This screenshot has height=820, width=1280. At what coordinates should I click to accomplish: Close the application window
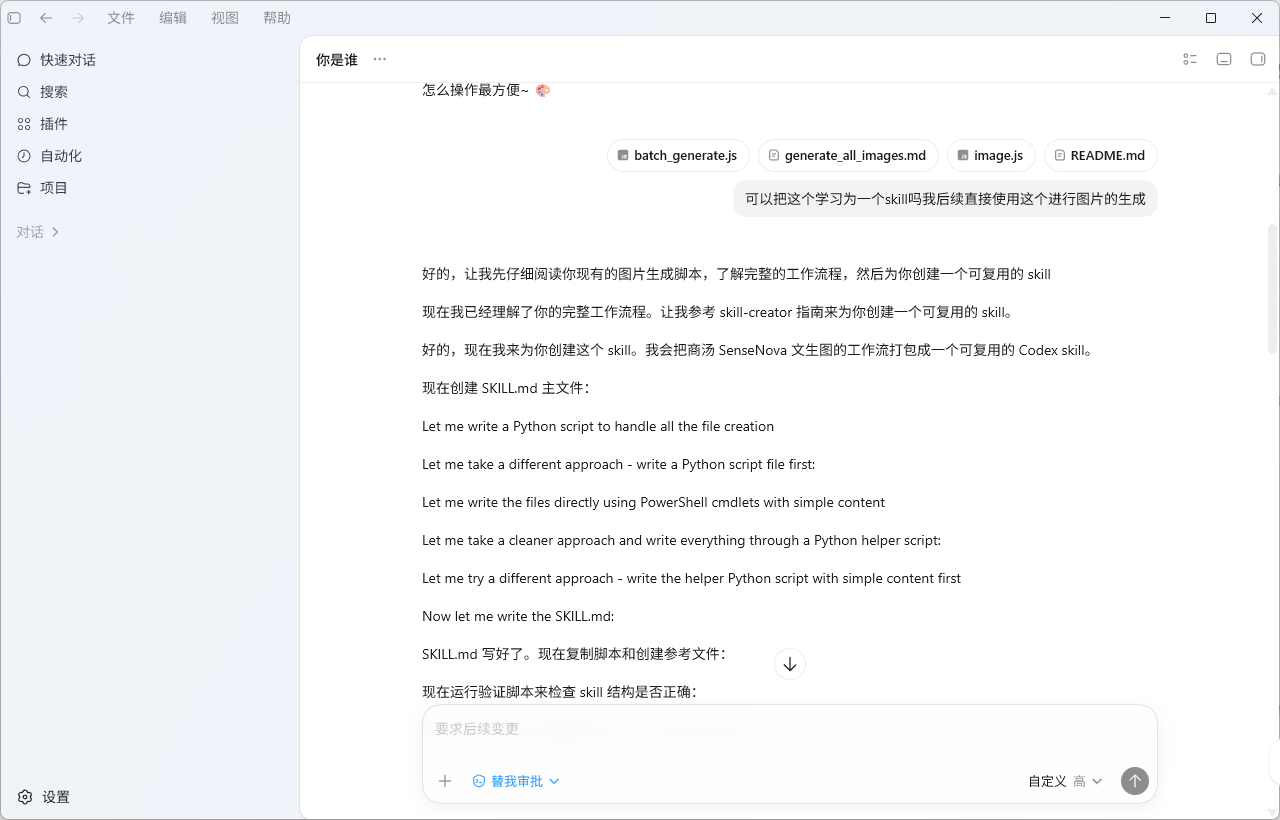[x=1257, y=18]
